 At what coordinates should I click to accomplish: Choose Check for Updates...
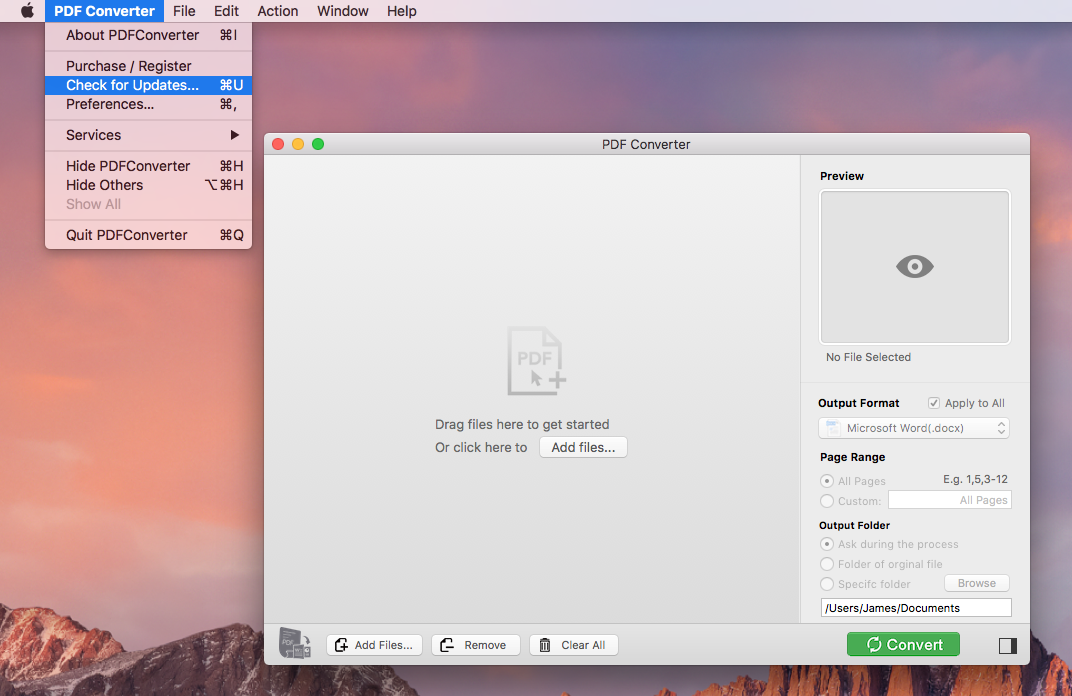[148, 85]
